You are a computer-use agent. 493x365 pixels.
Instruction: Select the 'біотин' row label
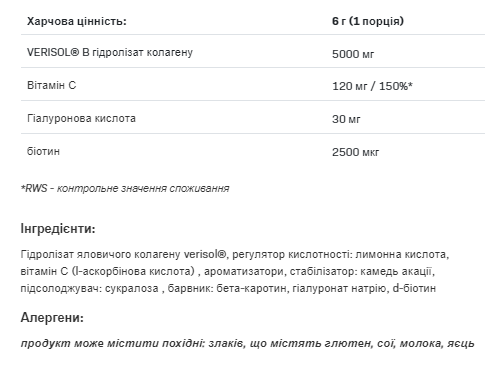pos(43,151)
